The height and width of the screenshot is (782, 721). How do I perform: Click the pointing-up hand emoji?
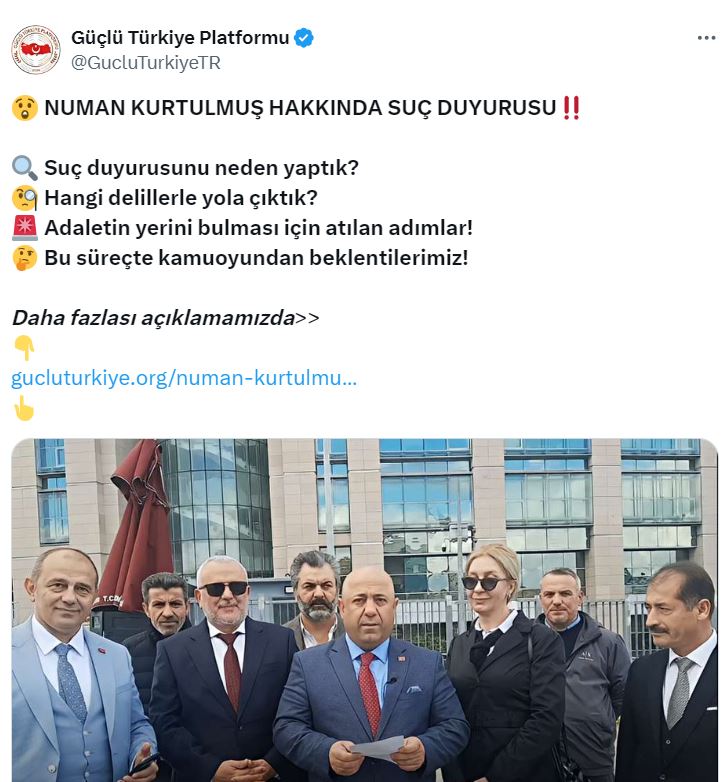[23, 408]
